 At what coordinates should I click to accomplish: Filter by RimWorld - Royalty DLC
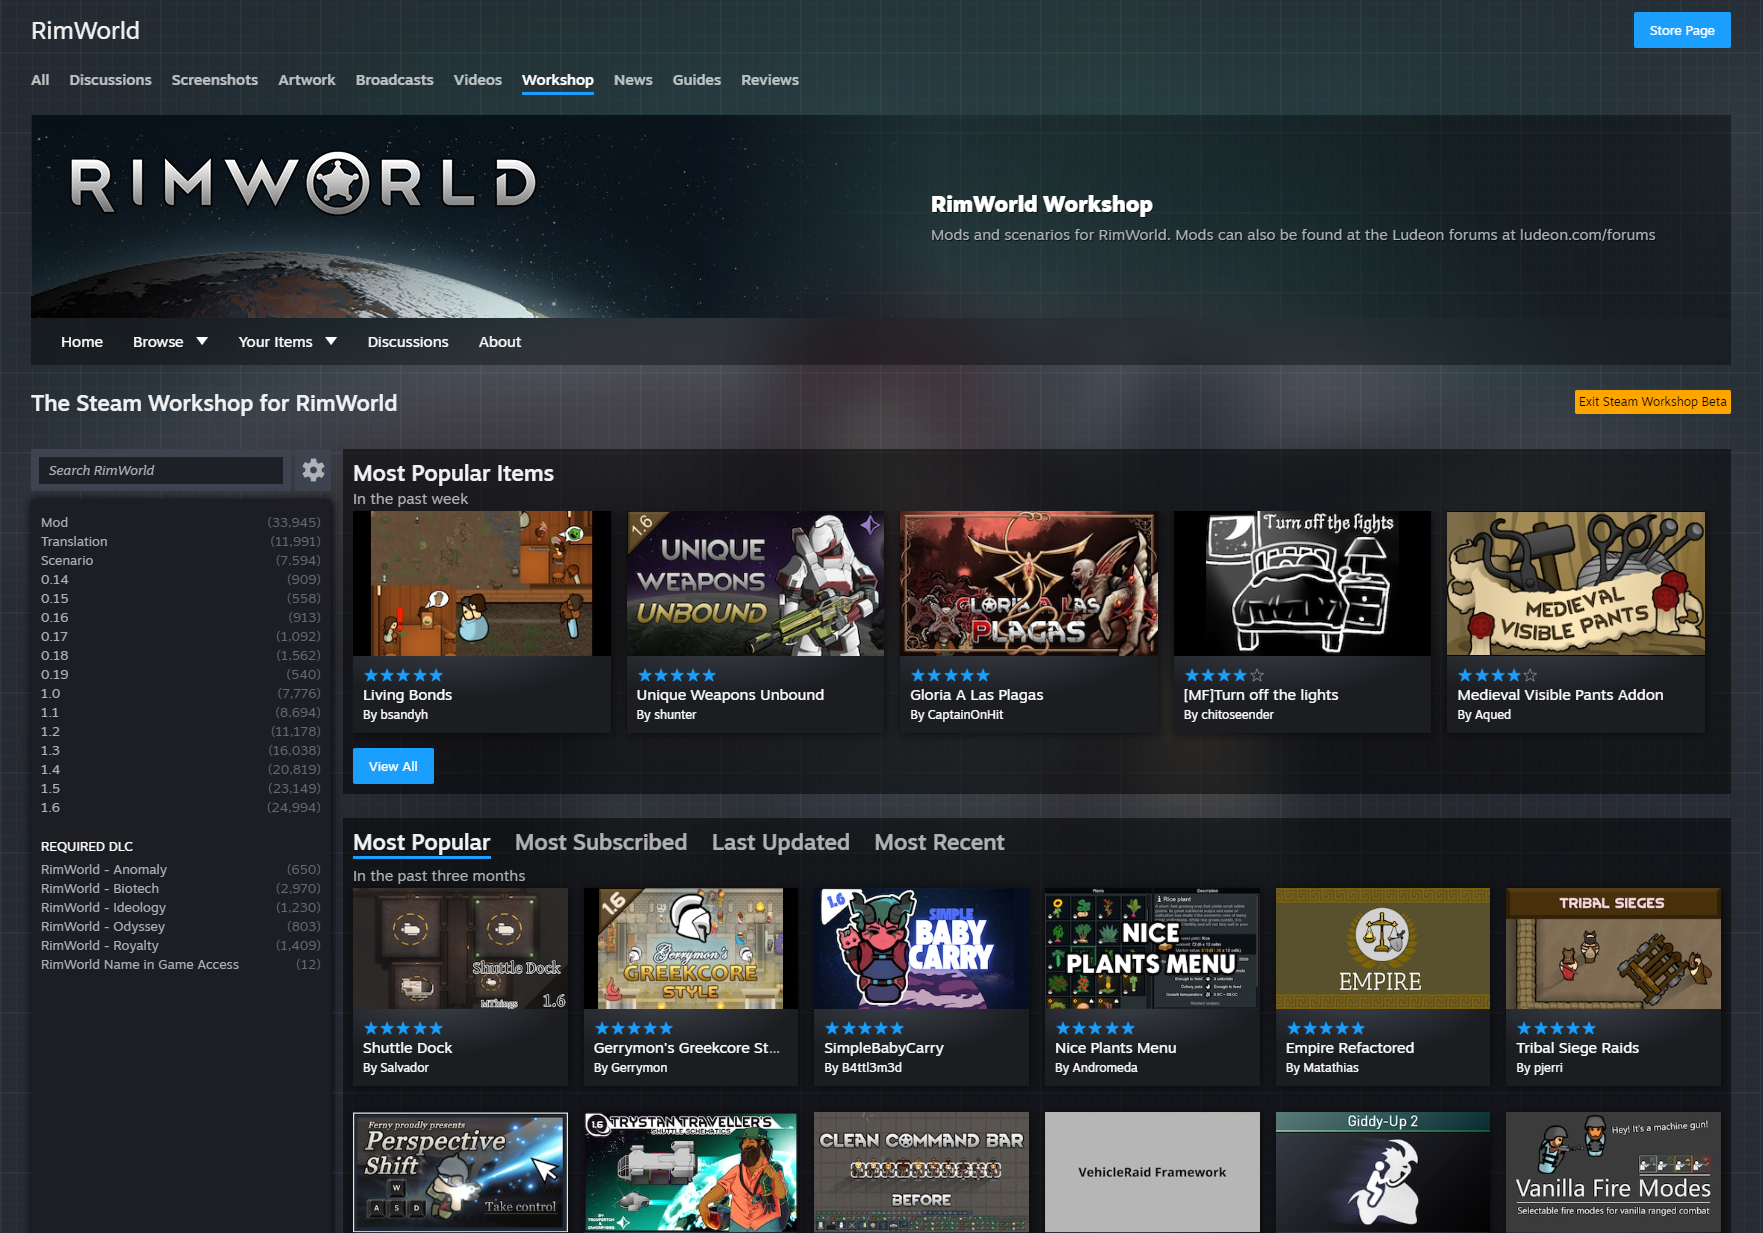[181, 946]
